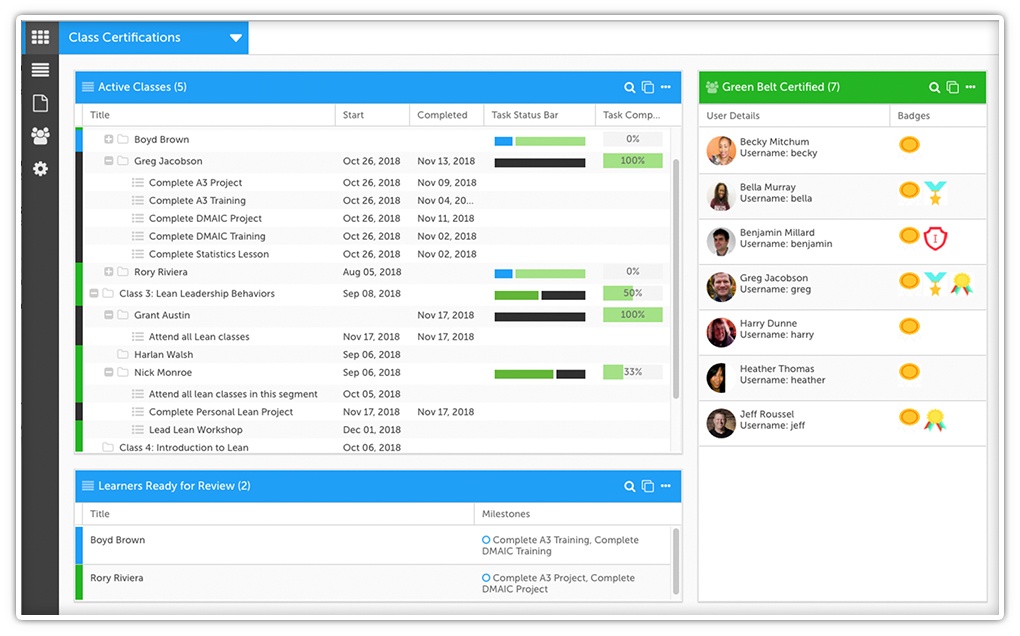Open the settings gear in sidebar
Viewport: 1020px width, 636px height.
[40, 169]
